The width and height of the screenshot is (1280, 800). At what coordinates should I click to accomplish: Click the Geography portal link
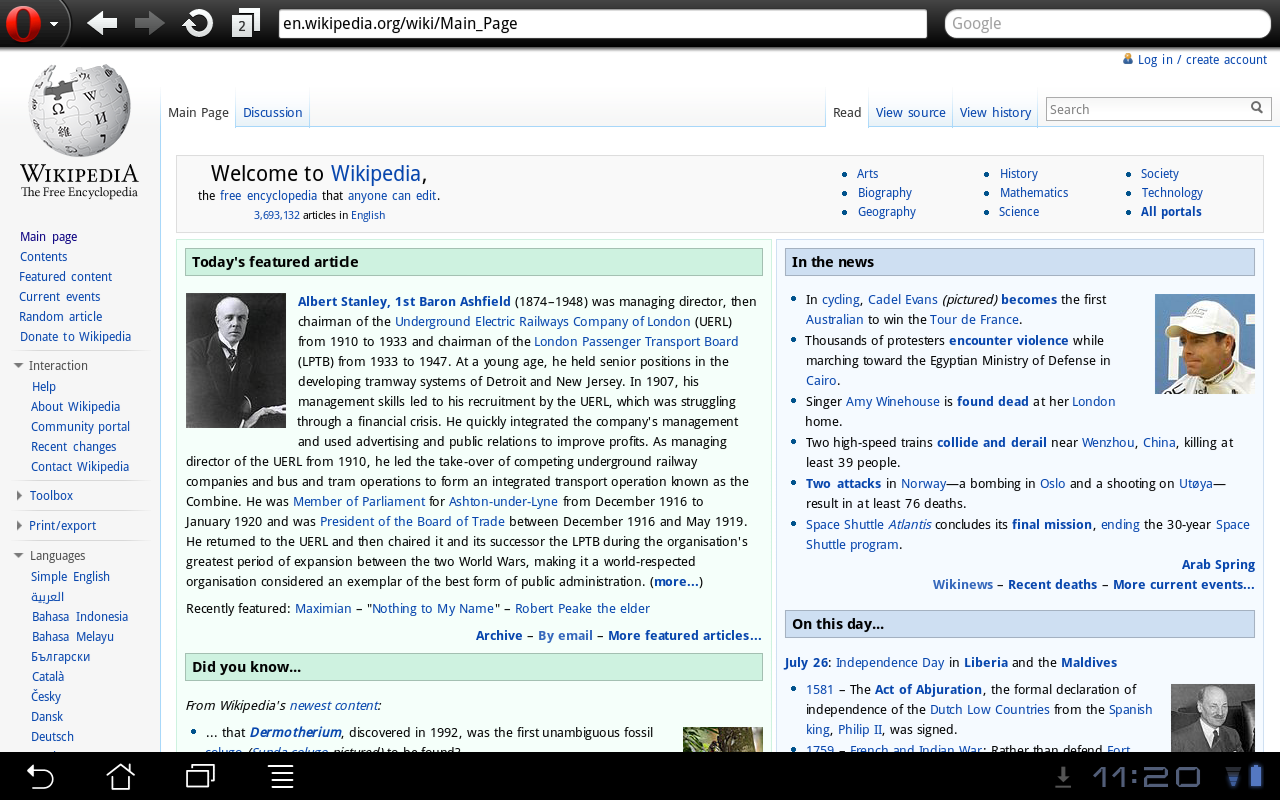coord(887,212)
